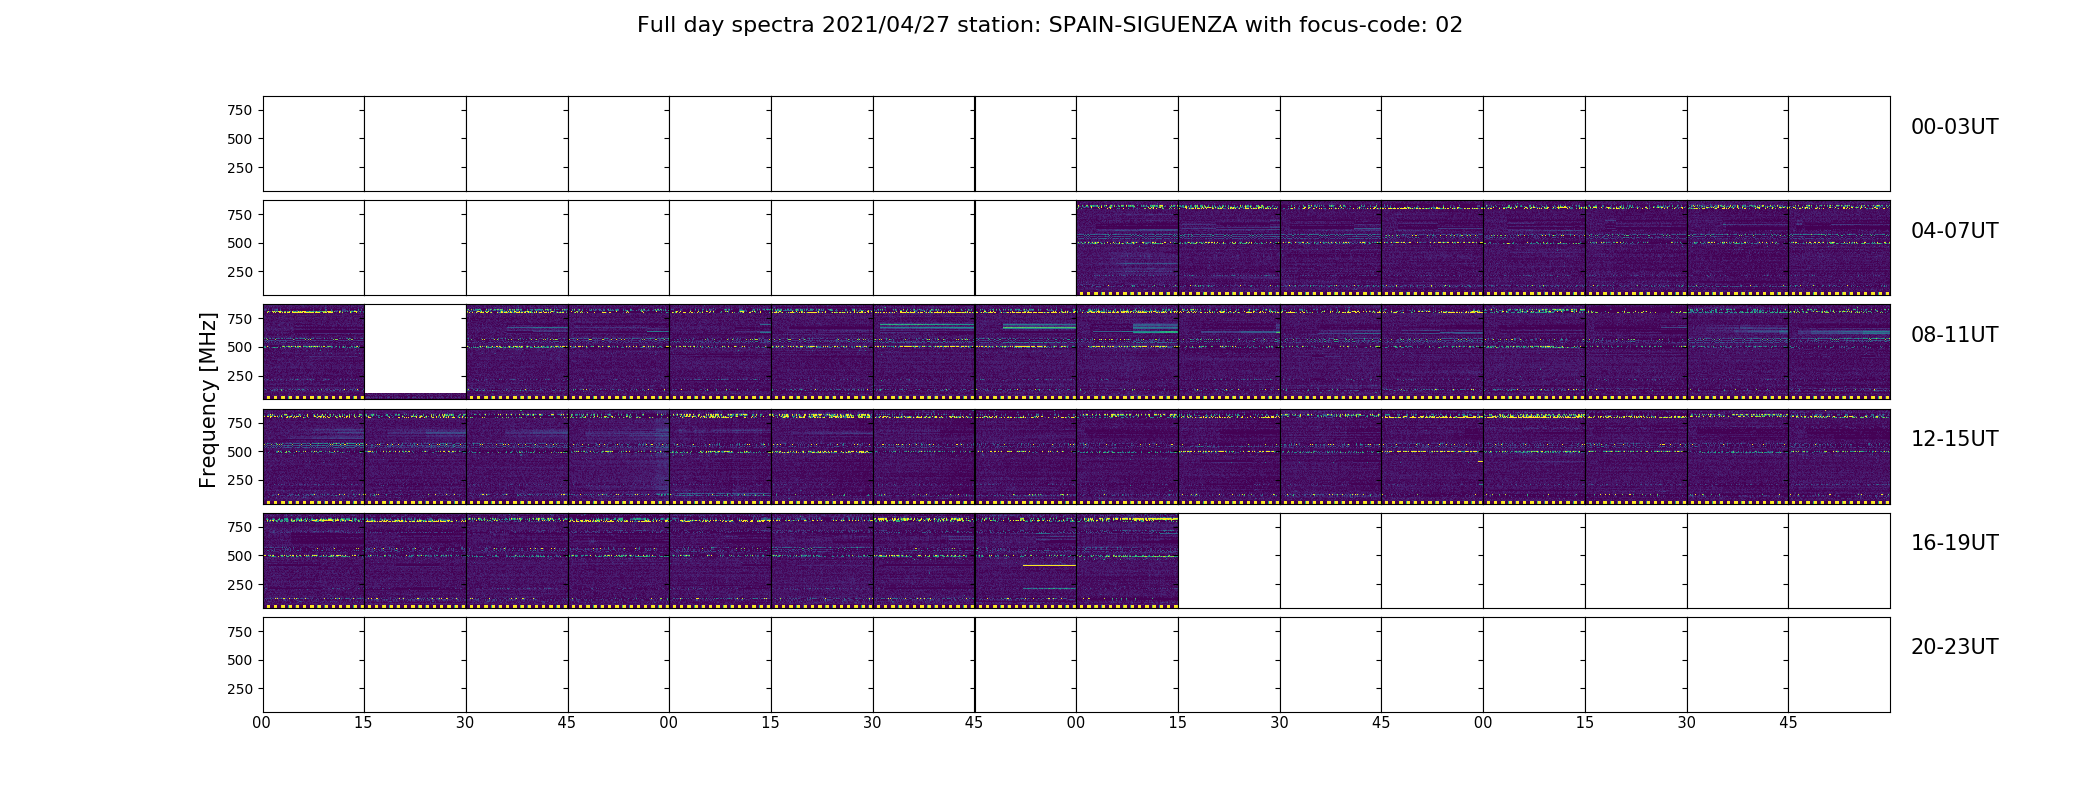
Task: Click the 500 tick of the 08-11UT row
Action: (239, 347)
